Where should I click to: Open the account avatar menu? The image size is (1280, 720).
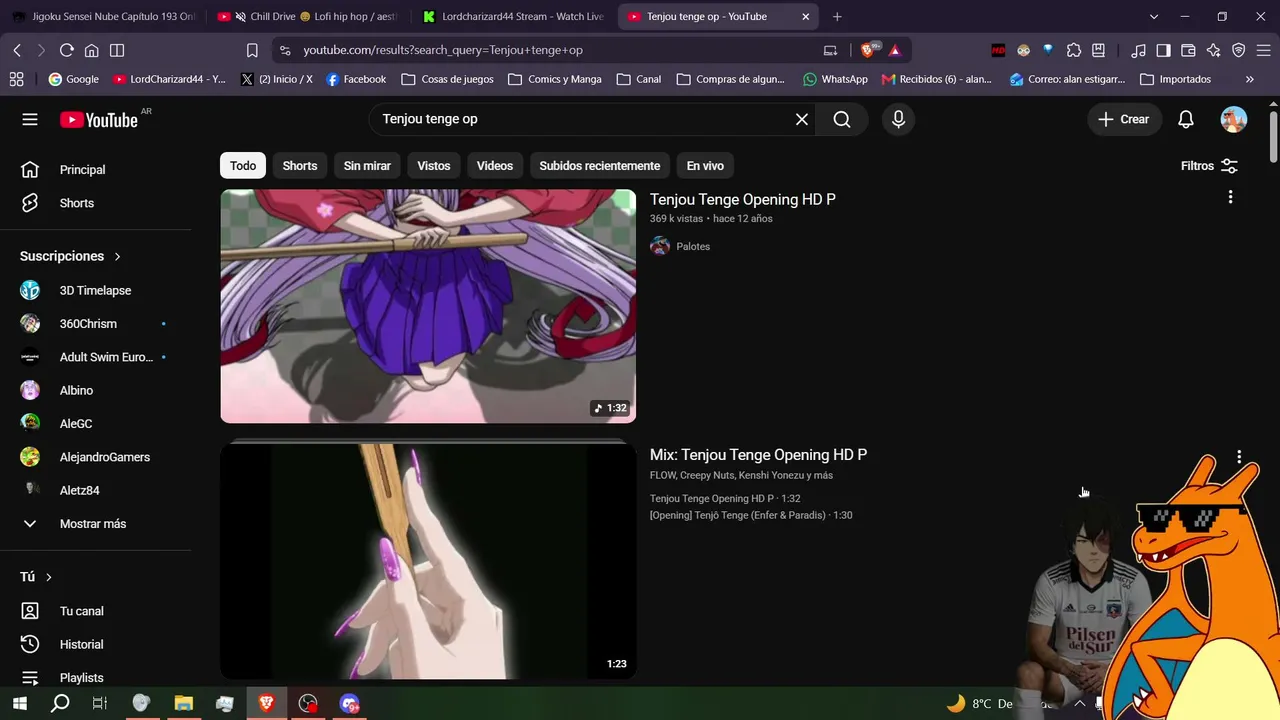1234,119
